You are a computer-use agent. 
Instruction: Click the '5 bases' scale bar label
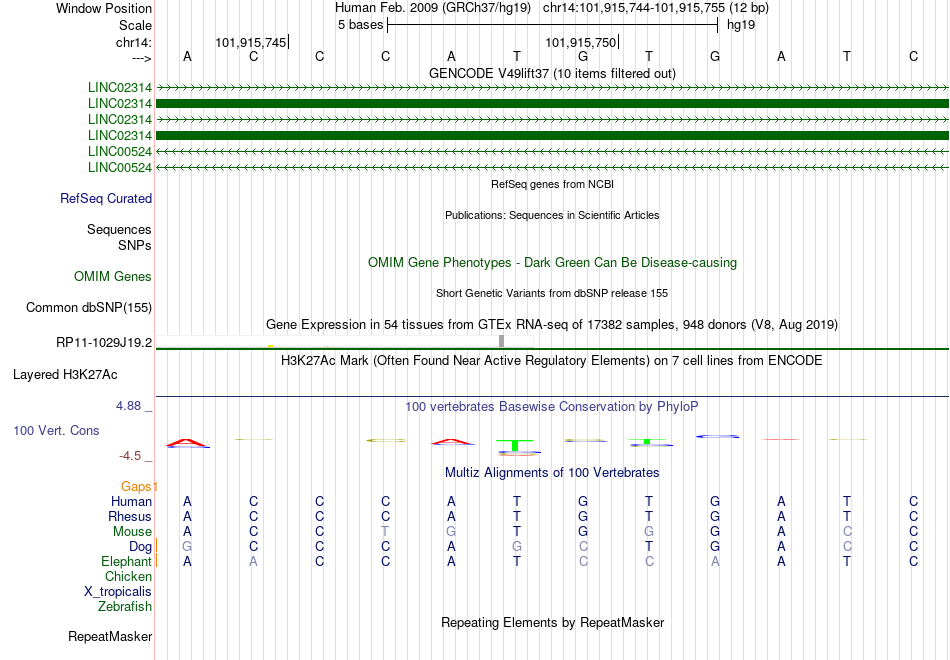pos(360,25)
